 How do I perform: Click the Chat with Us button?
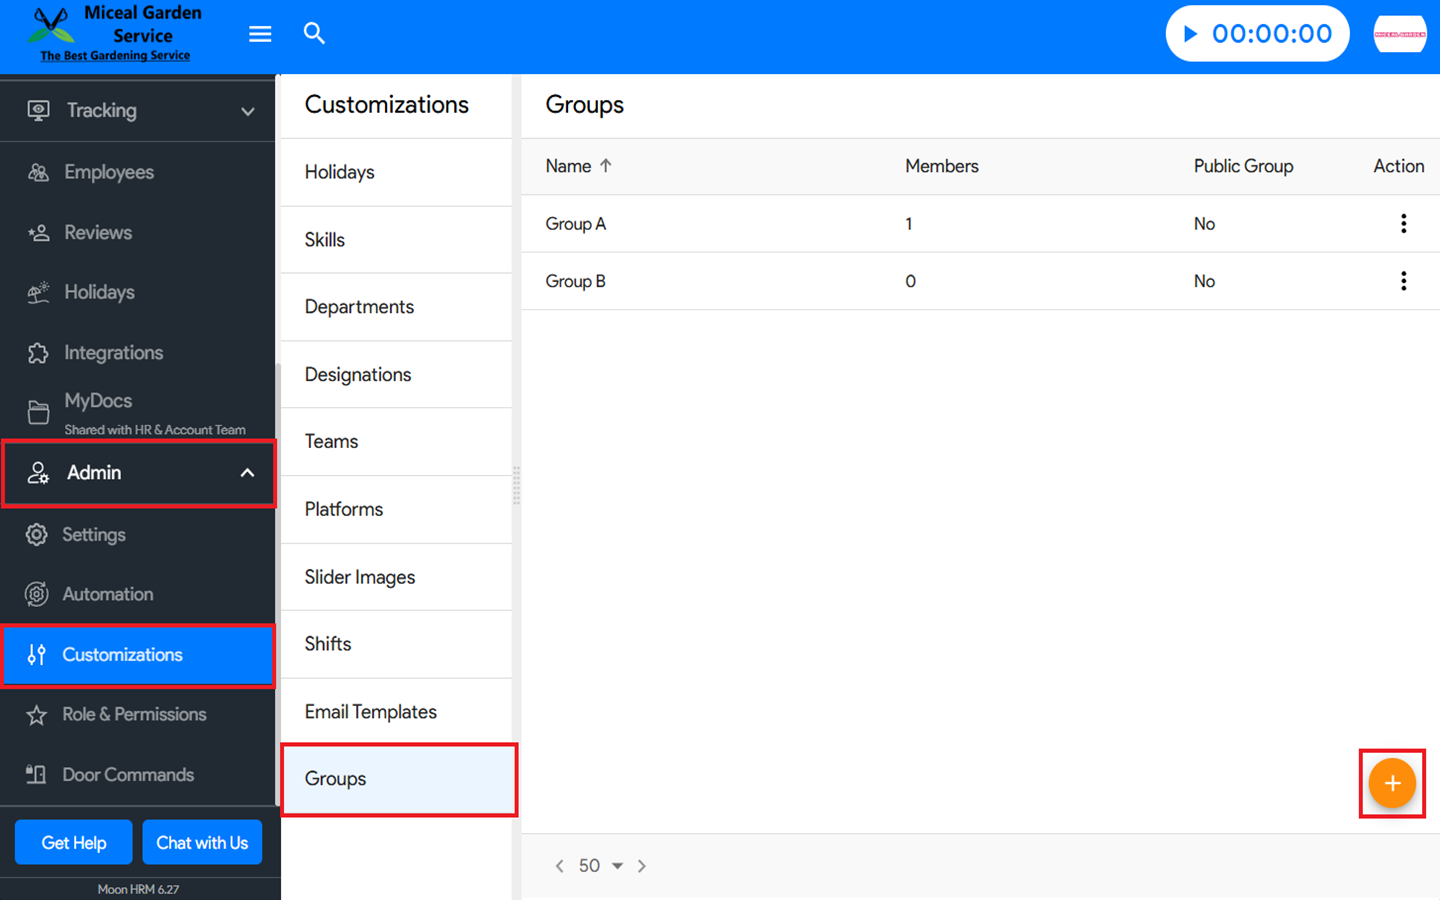click(202, 843)
